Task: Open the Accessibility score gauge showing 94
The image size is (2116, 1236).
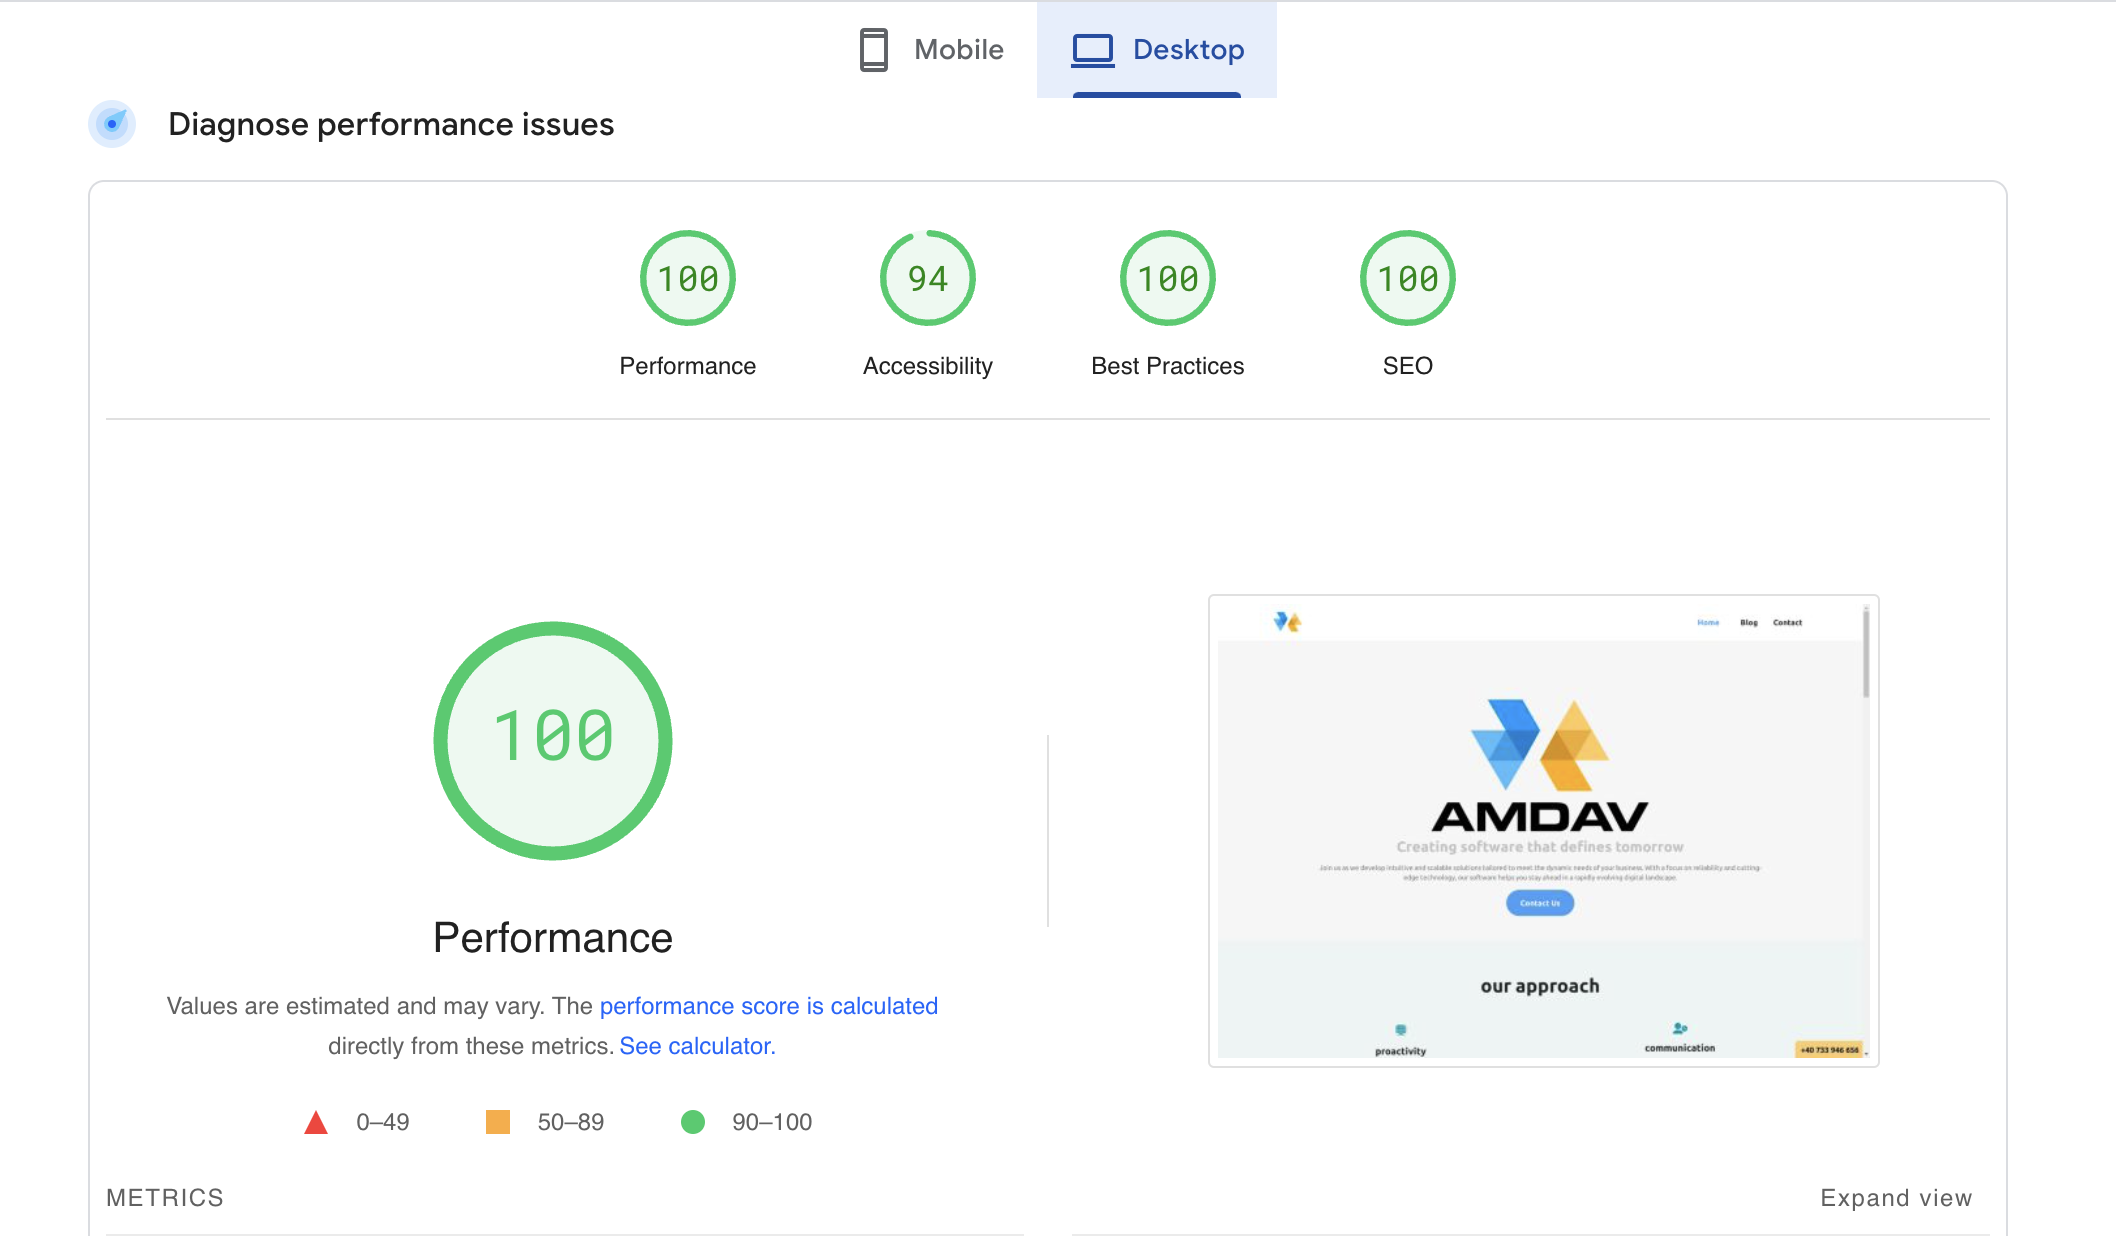Action: coord(928,278)
